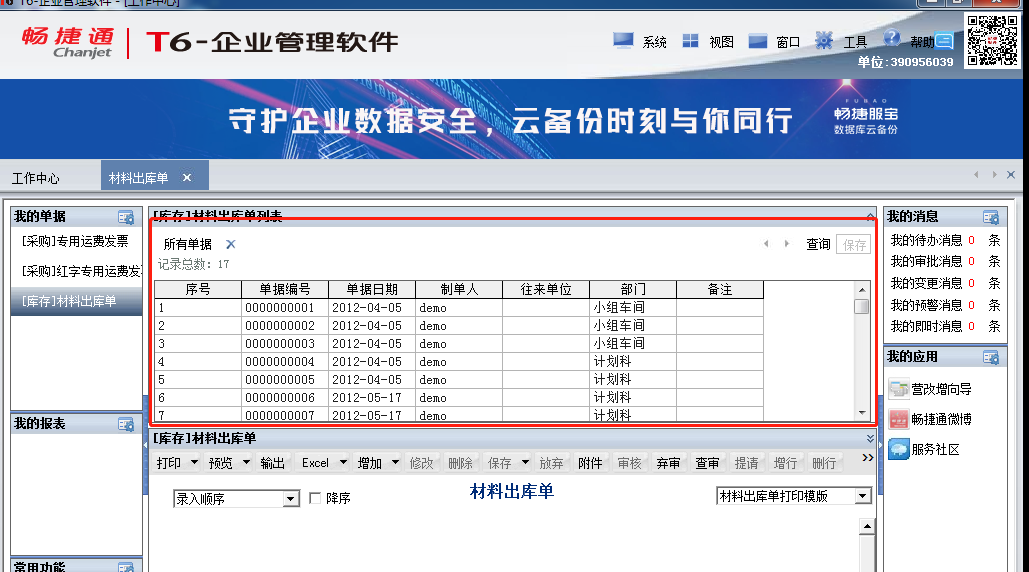Click 增加 toolbar button
This screenshot has height=572, width=1029.
pyautogui.click(x=369, y=463)
